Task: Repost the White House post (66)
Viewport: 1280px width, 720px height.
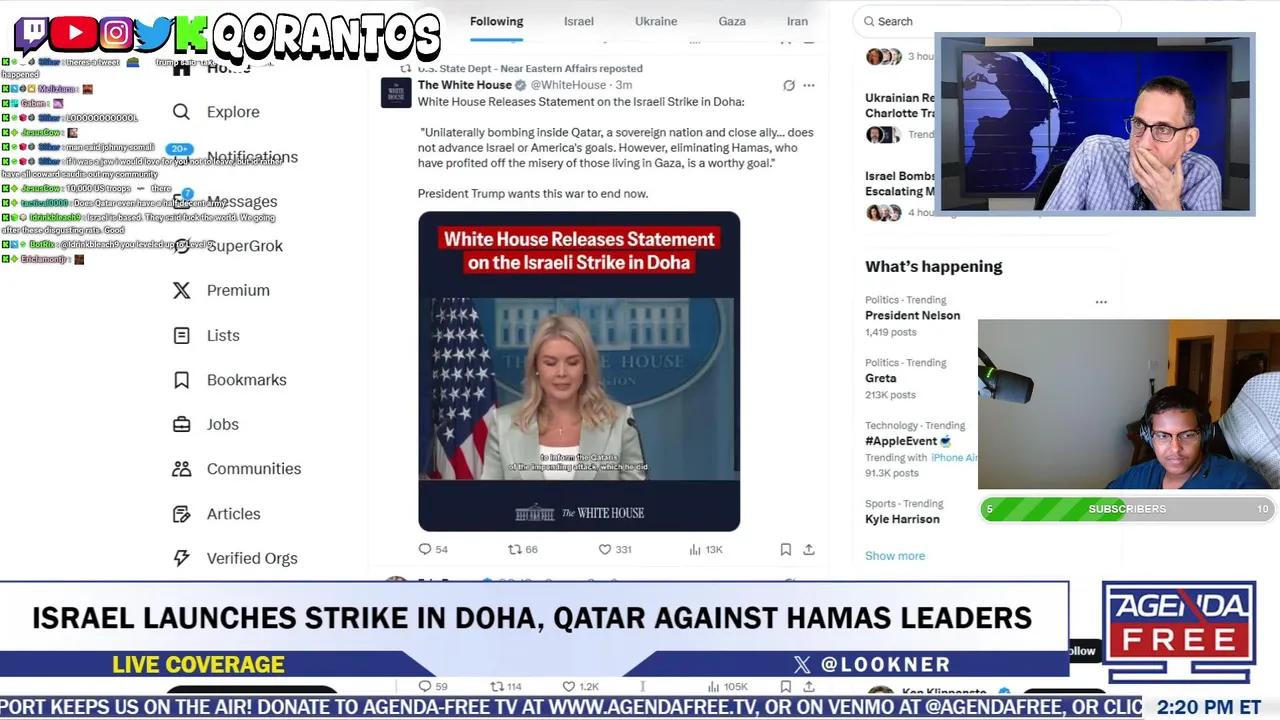Action: pyautogui.click(x=523, y=549)
